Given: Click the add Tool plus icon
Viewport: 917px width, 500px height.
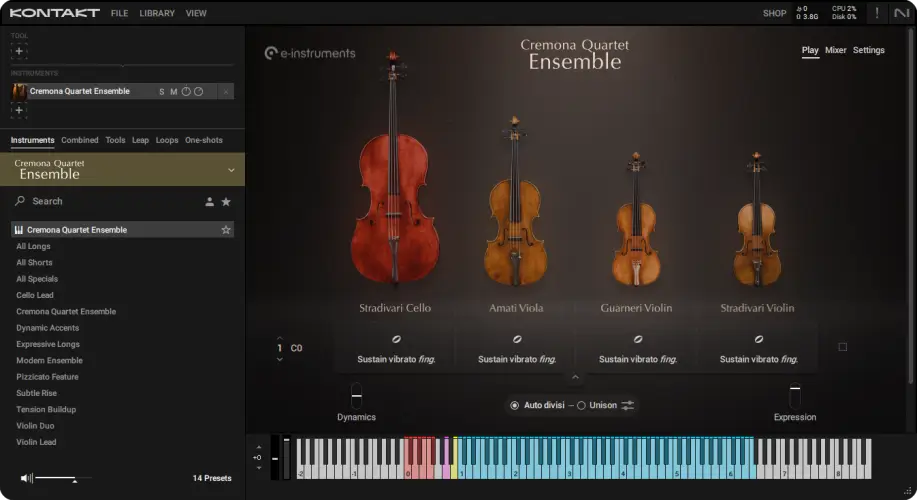Looking at the screenshot, I should 19,51.
